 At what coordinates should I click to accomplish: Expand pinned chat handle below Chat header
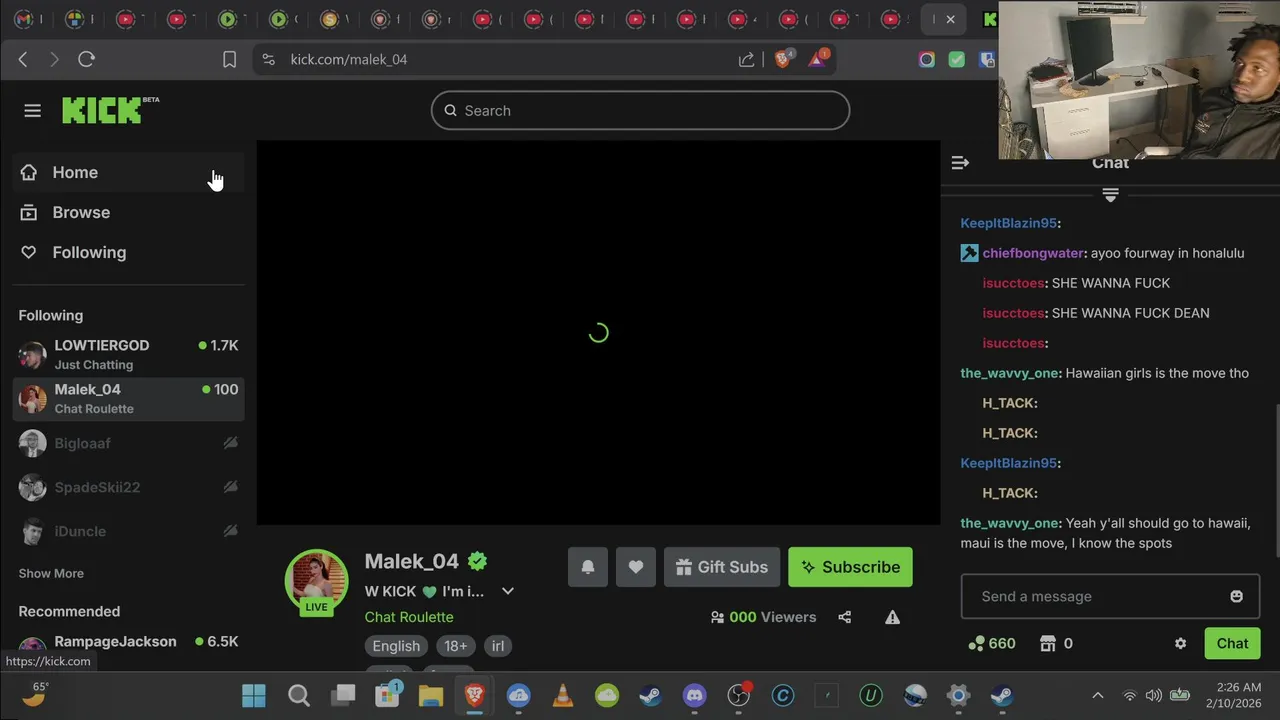coord(1110,195)
